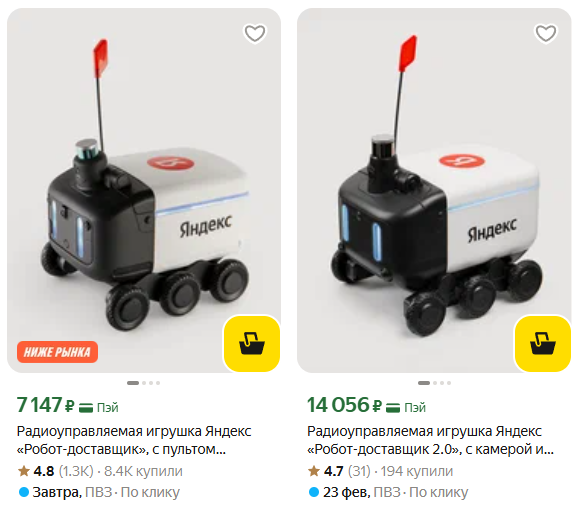Click blue delivery dot next to Завтра
581x519 pixels.
(24, 492)
